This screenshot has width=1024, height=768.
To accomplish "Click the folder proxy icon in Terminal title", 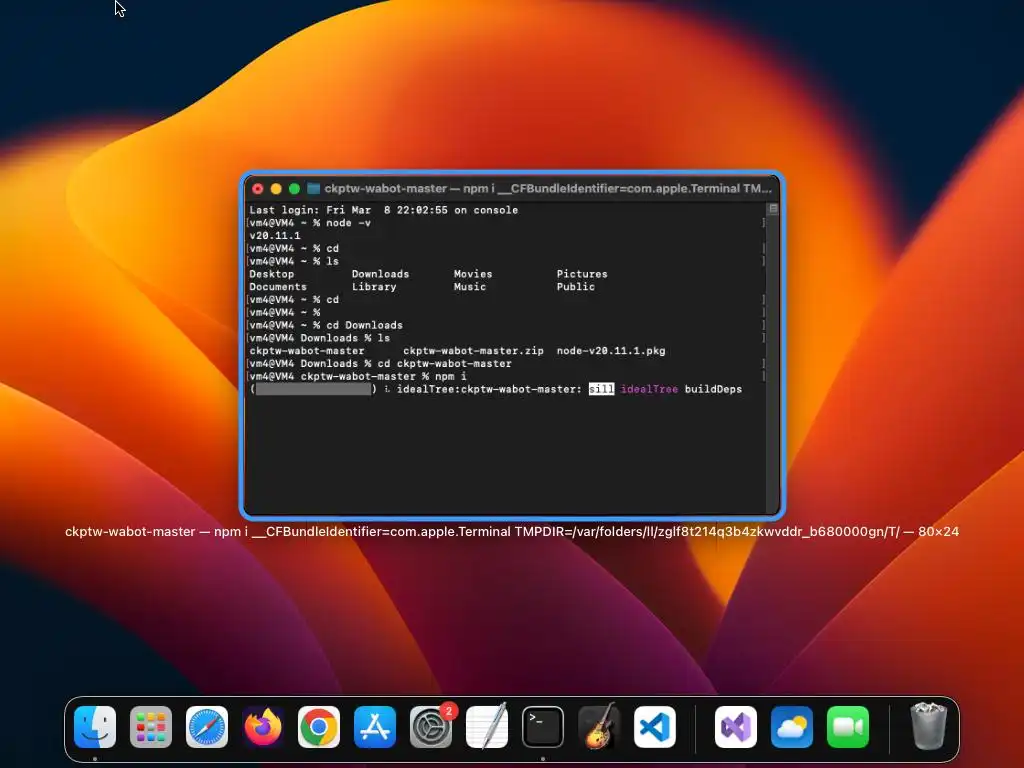I will click(x=313, y=189).
